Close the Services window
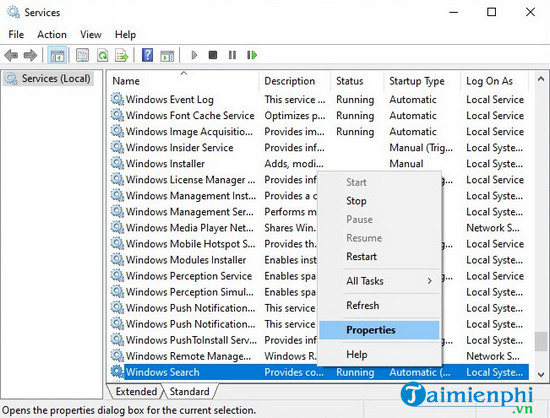Viewport: 550px width, 418px height. click(530, 12)
